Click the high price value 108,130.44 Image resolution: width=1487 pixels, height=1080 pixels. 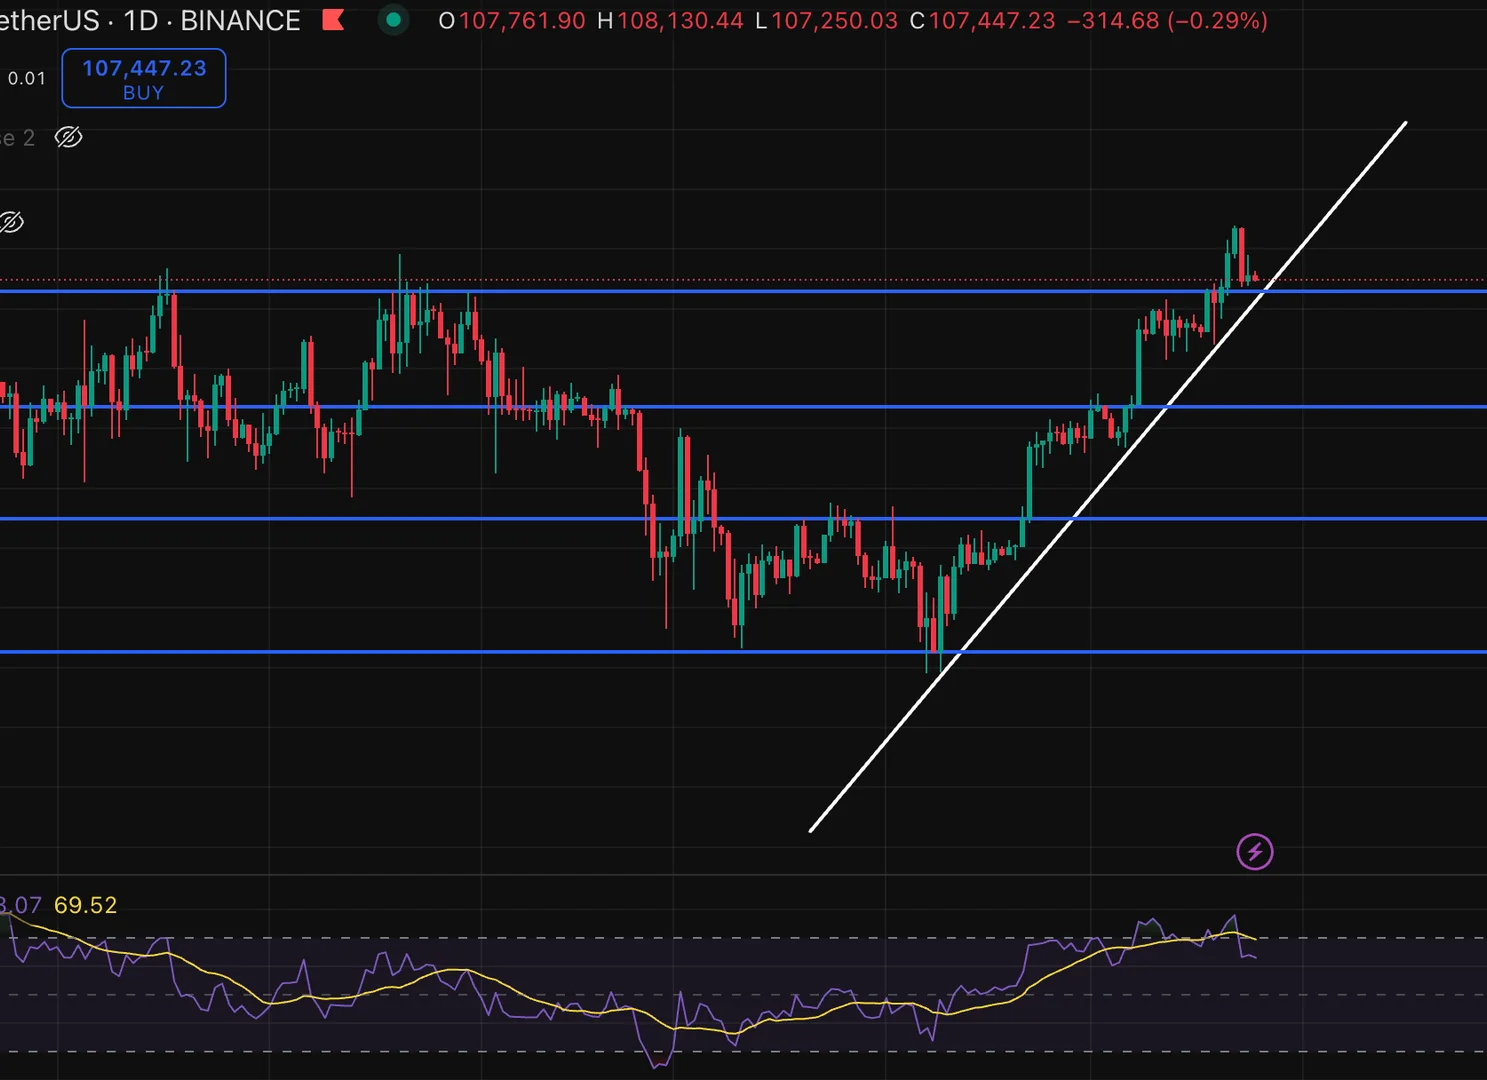click(680, 20)
